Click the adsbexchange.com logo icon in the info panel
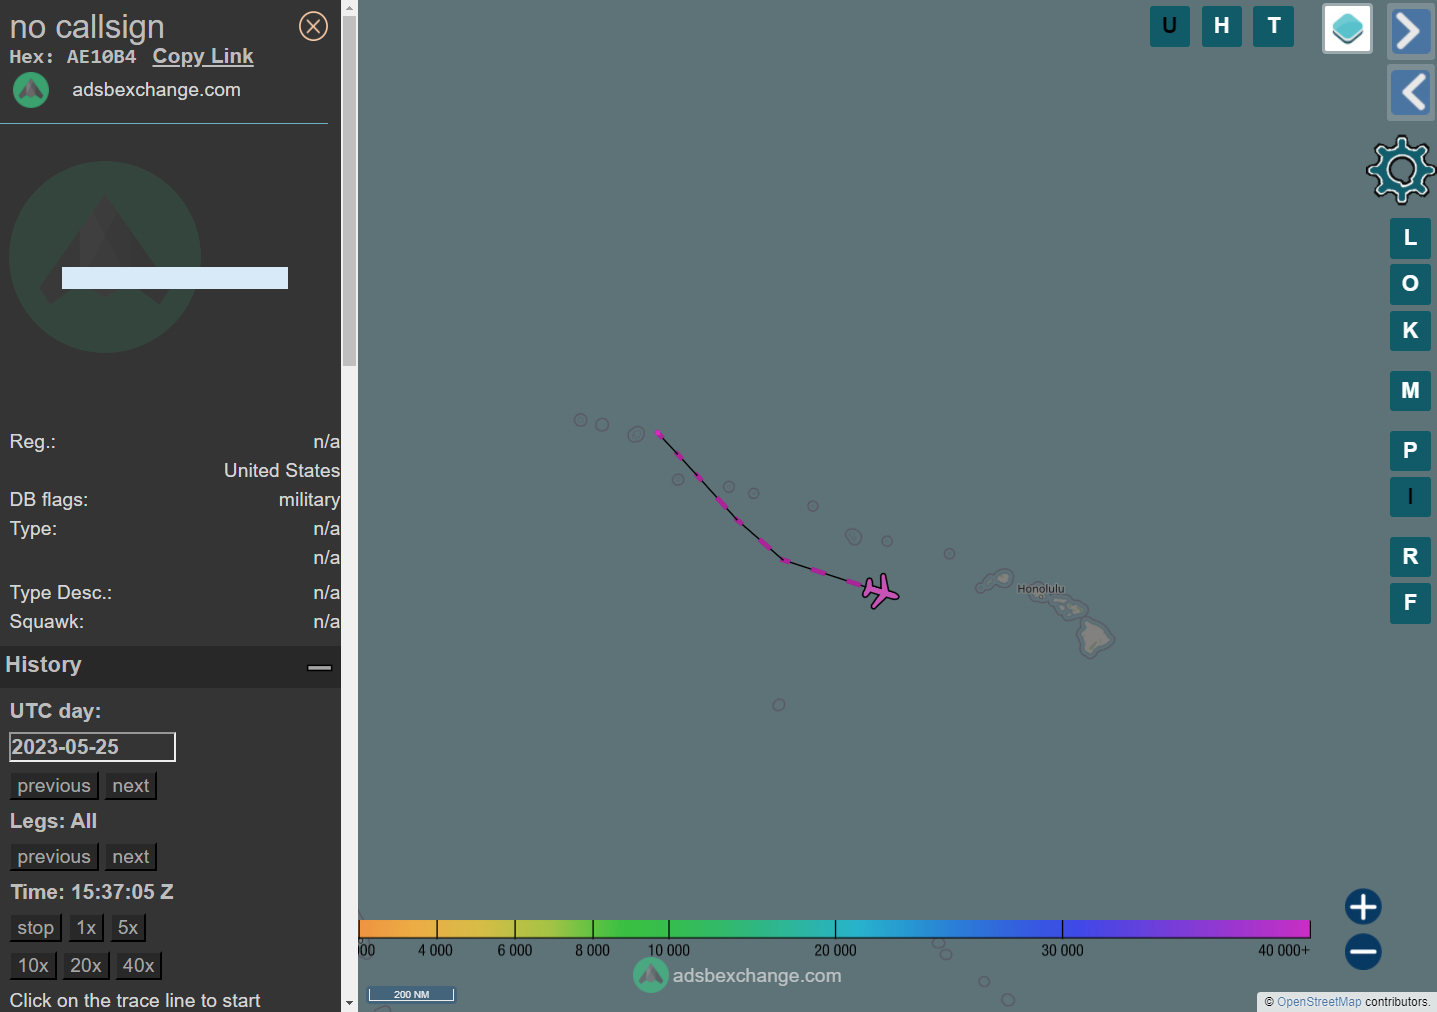Screen dimensions: 1437x1012 [31, 90]
